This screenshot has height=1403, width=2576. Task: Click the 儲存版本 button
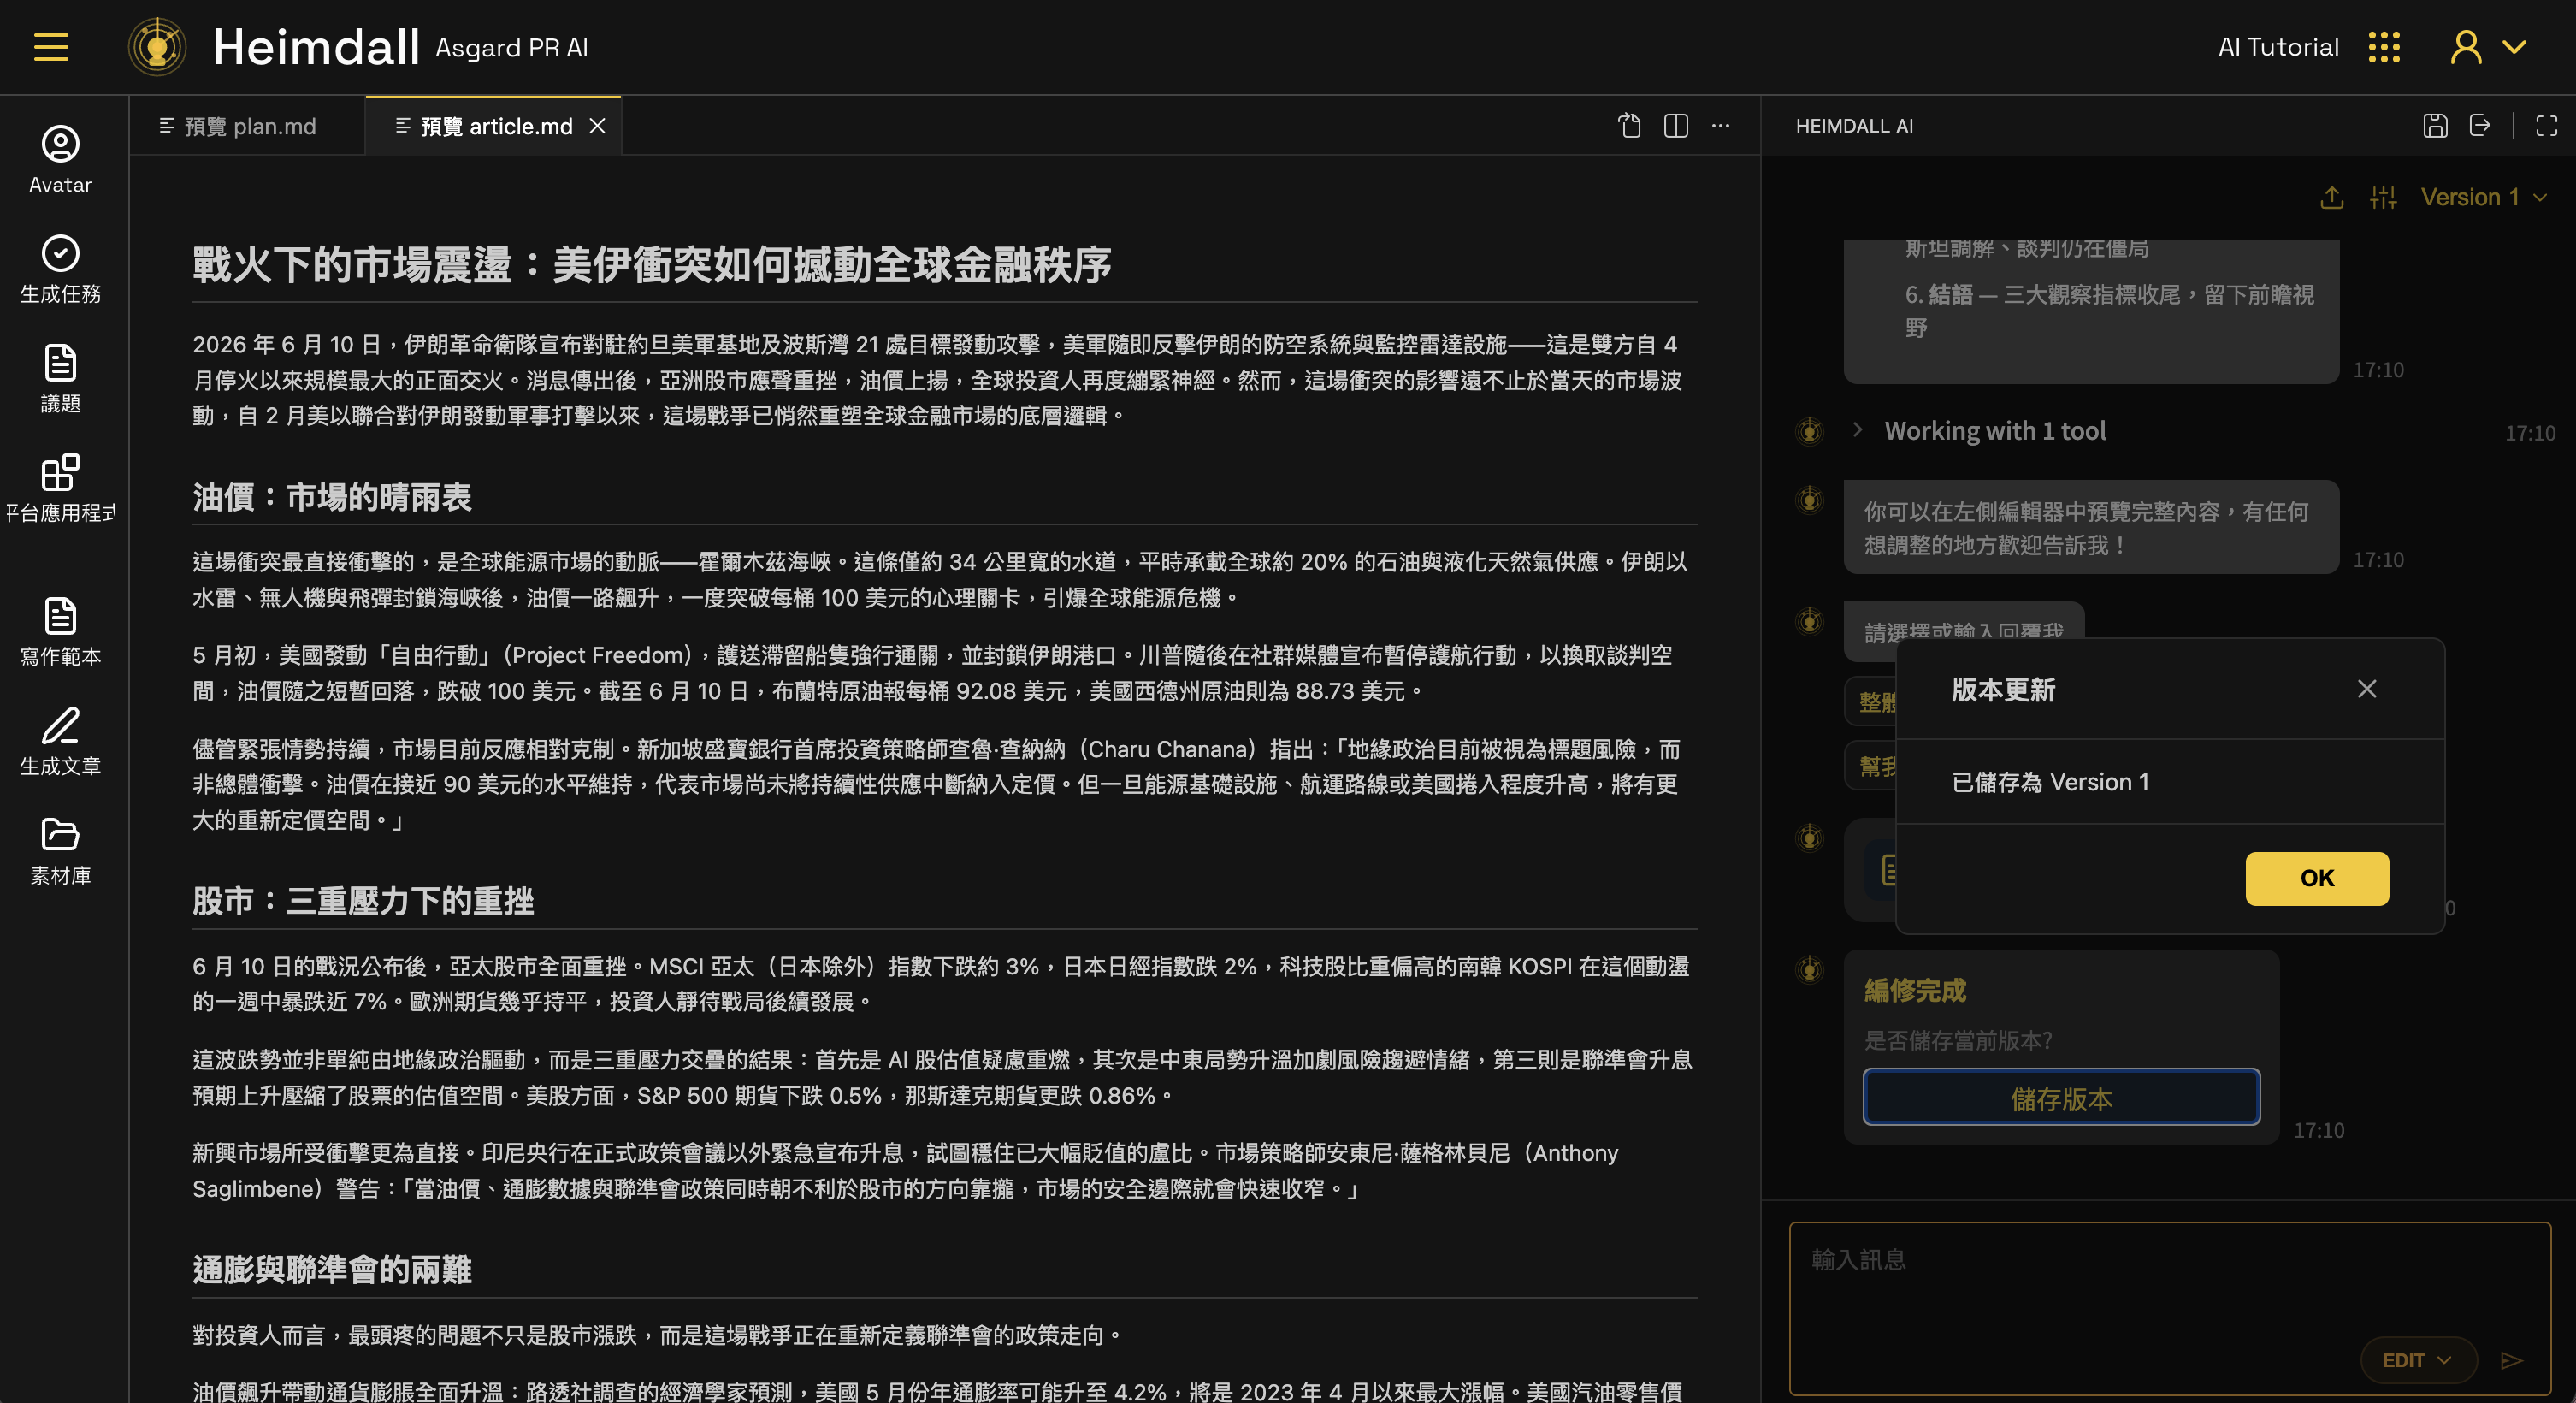[x=2061, y=1098]
